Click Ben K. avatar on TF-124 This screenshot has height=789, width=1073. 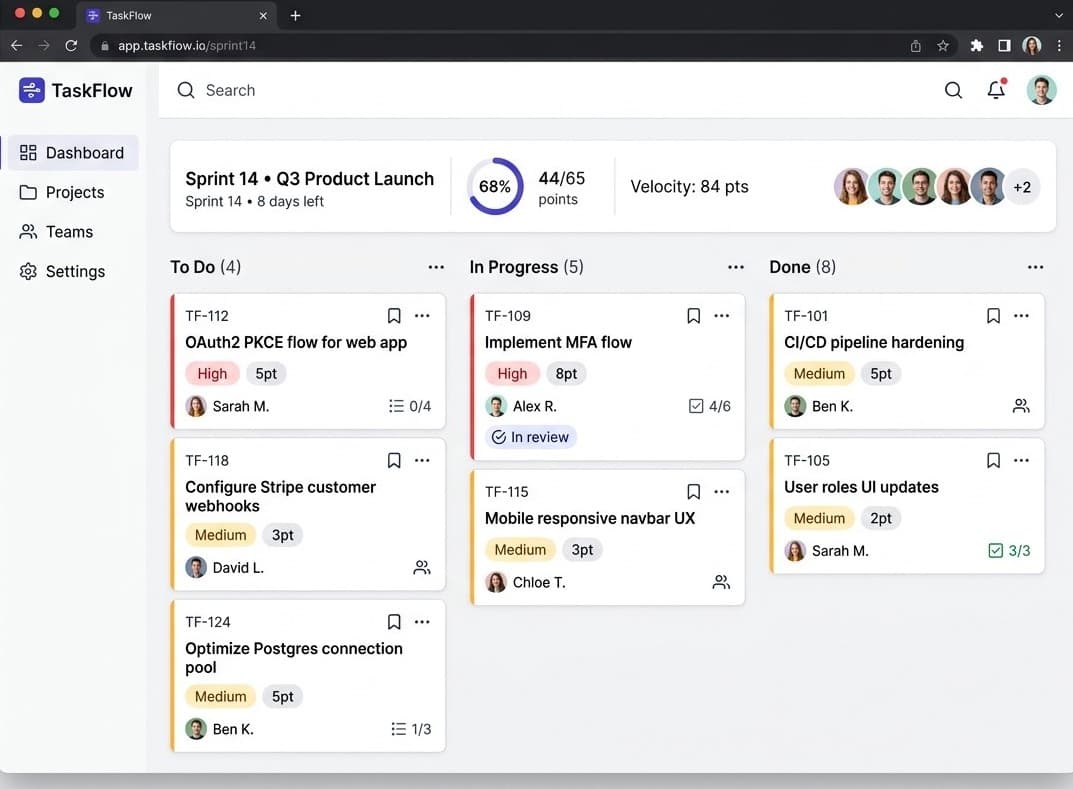[196, 729]
